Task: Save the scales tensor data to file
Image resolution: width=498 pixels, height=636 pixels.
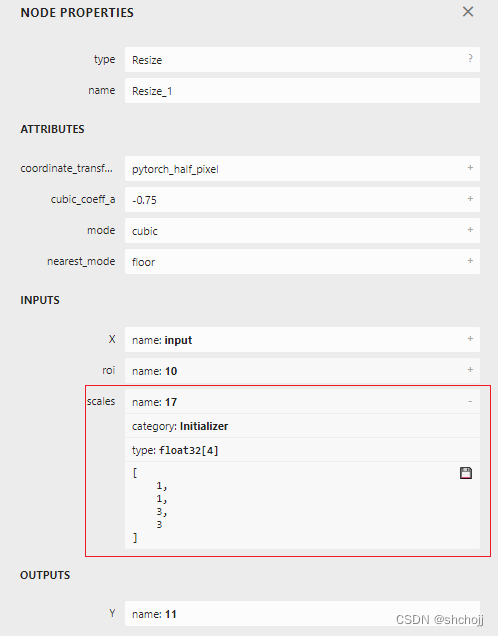Action: pyautogui.click(x=466, y=473)
